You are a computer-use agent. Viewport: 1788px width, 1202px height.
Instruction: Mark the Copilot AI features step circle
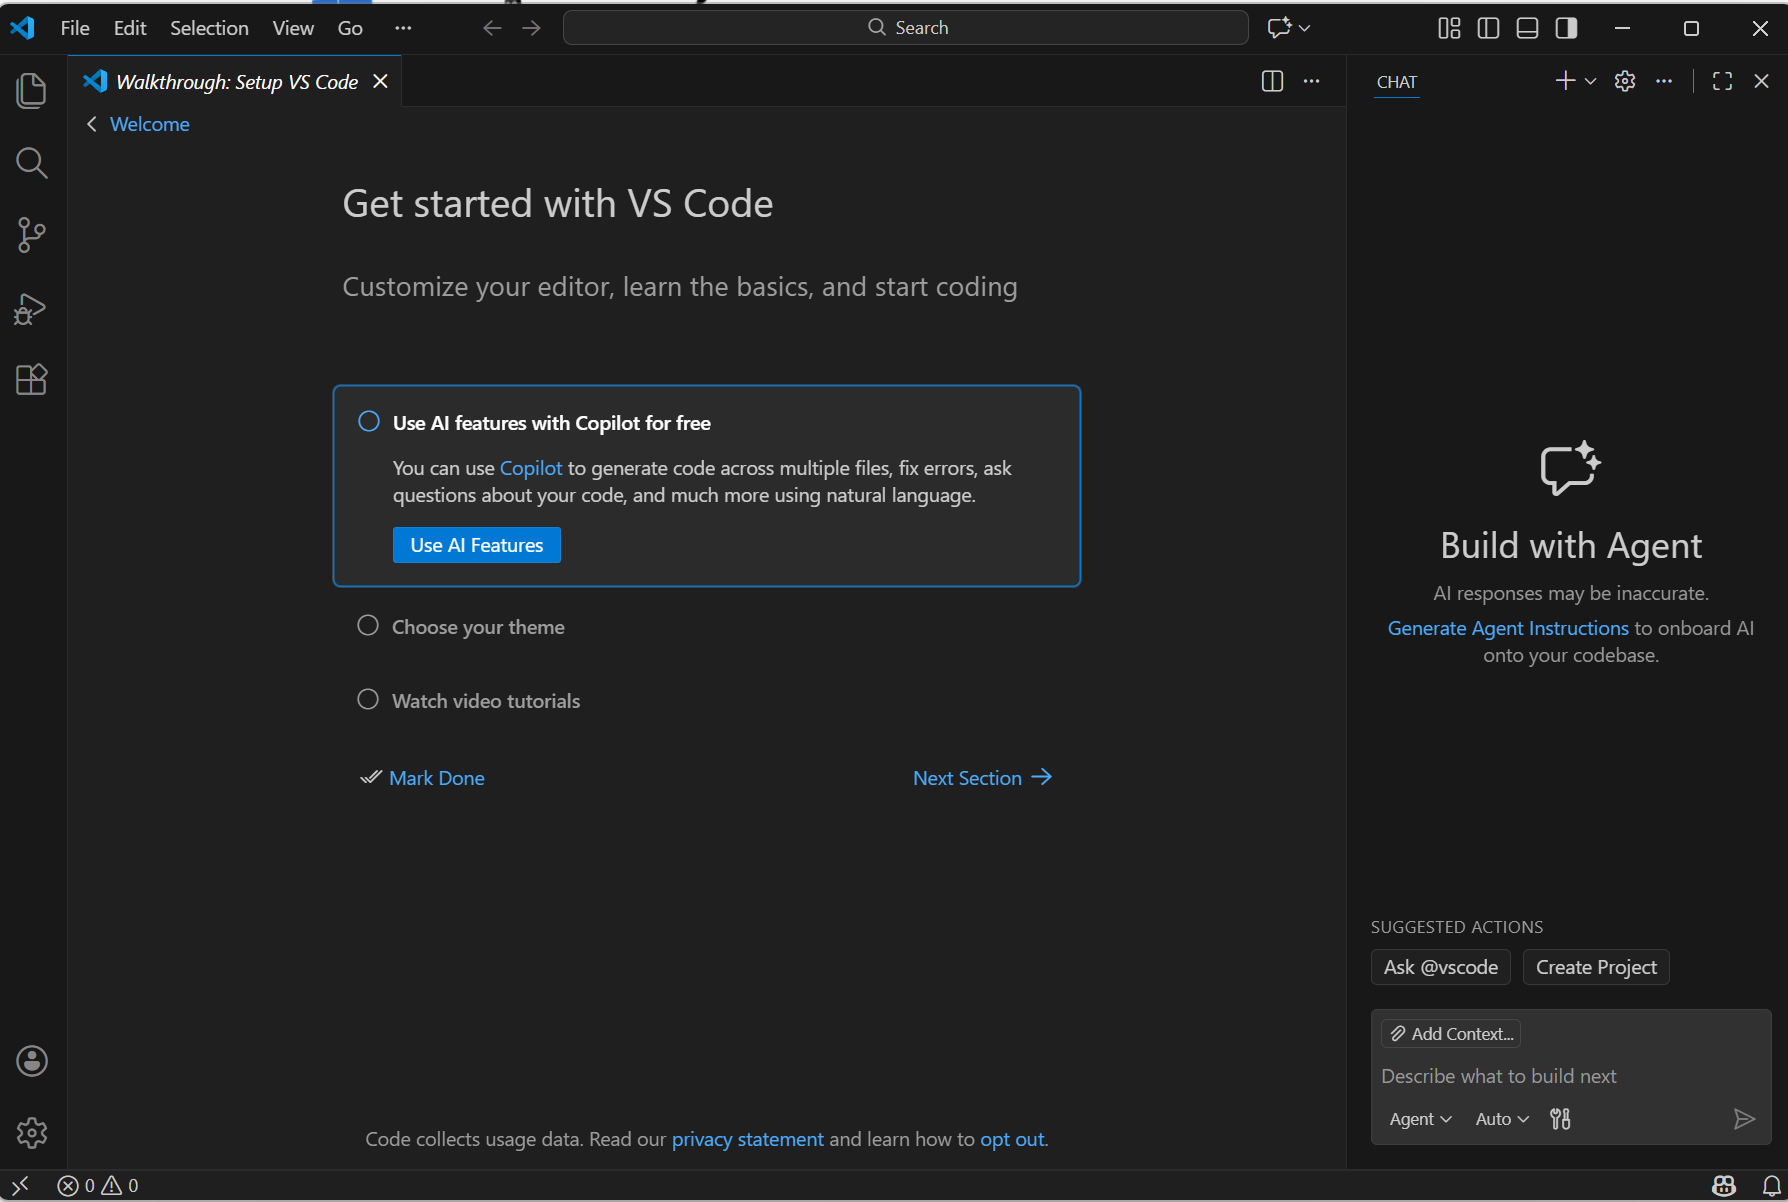(369, 422)
